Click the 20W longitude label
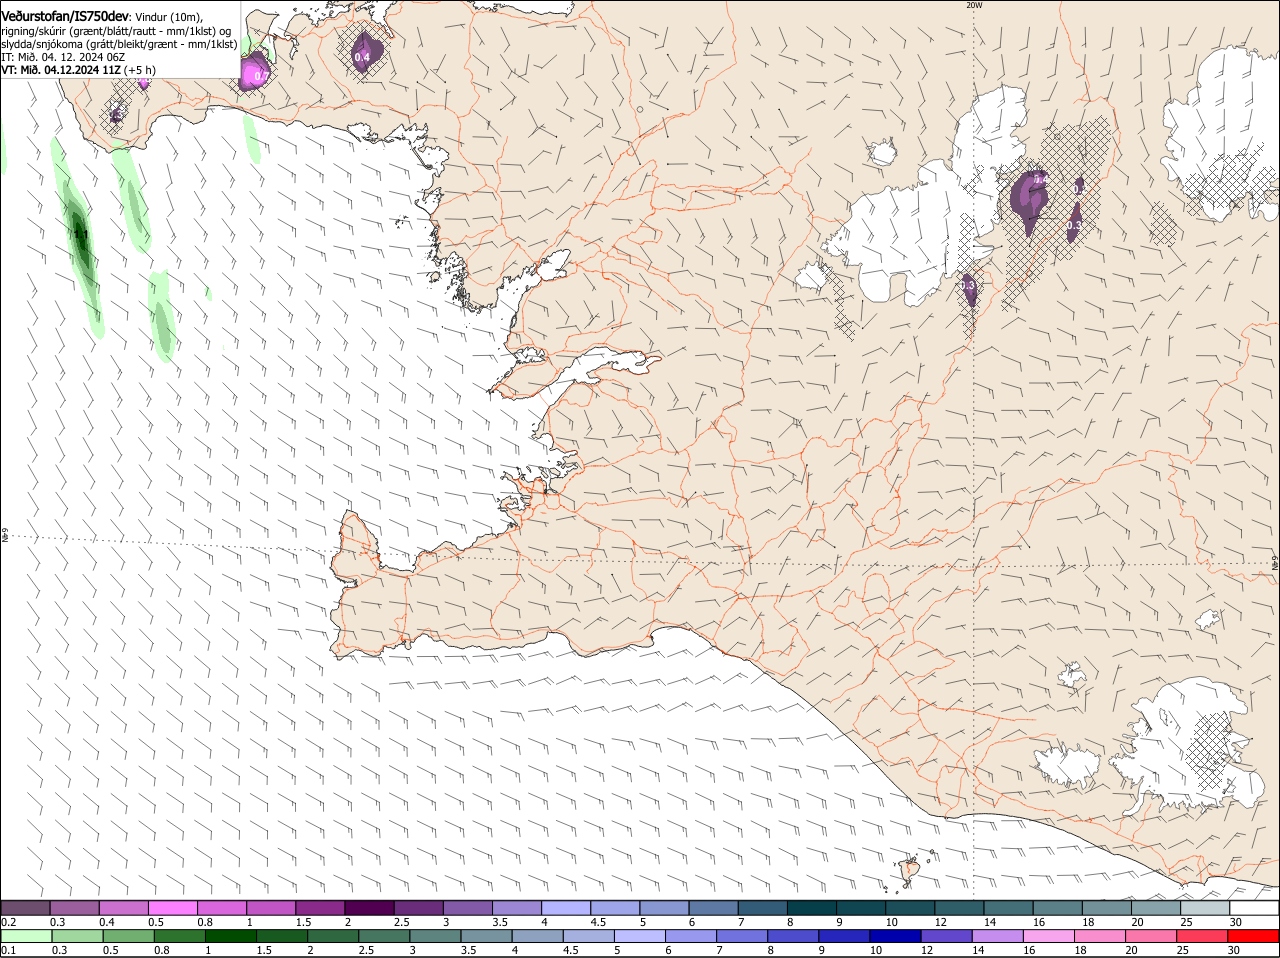This screenshot has height=958, width=1280. pyautogui.click(x=974, y=5)
